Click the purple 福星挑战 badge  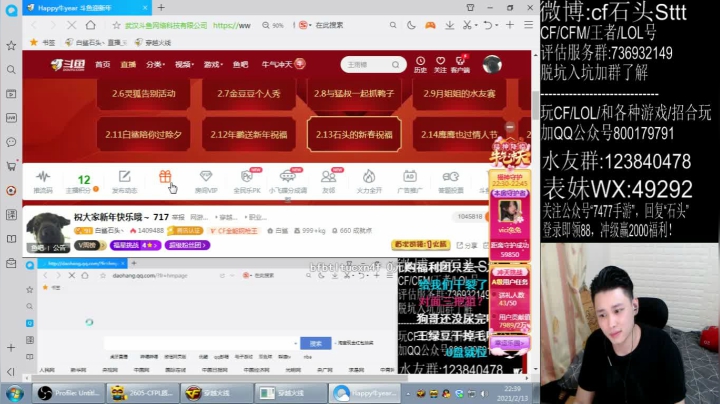click(x=135, y=245)
